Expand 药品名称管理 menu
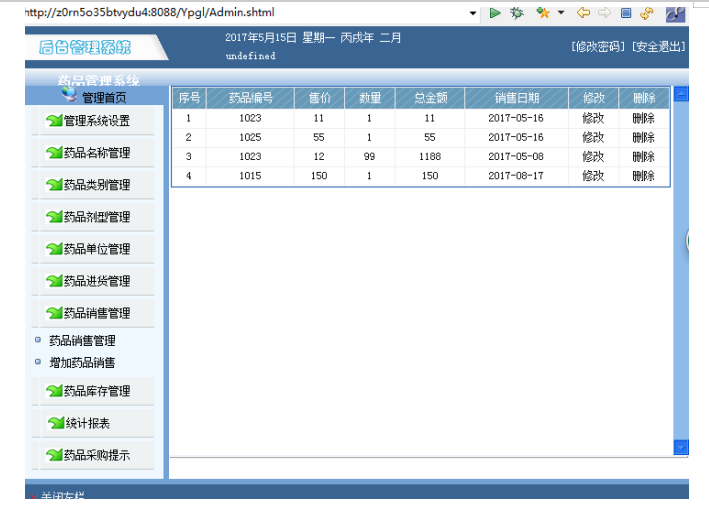The height and width of the screenshot is (506, 709). point(97,153)
